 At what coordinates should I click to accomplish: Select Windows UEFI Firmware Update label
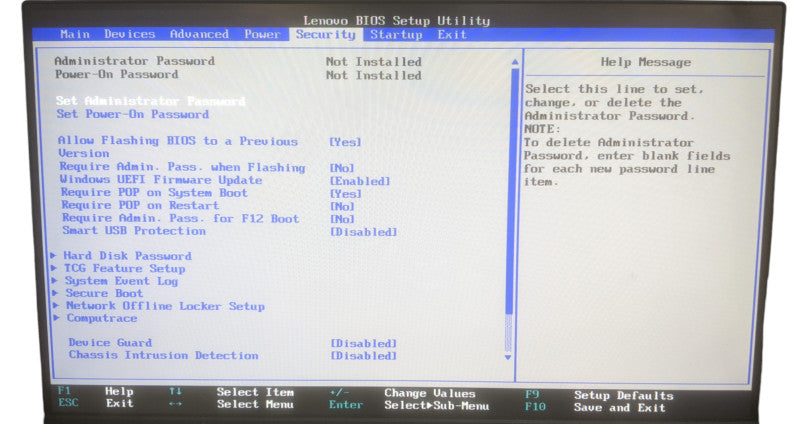click(x=161, y=180)
